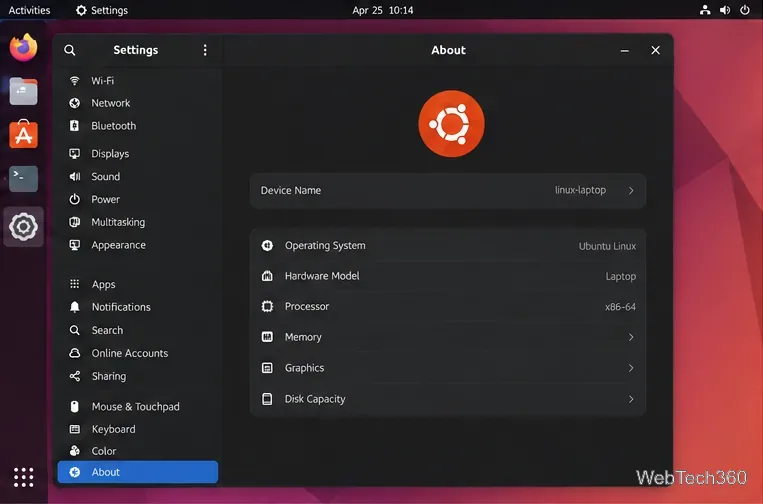Open Mouse & Touchpad settings
The image size is (763, 504).
(x=138, y=407)
